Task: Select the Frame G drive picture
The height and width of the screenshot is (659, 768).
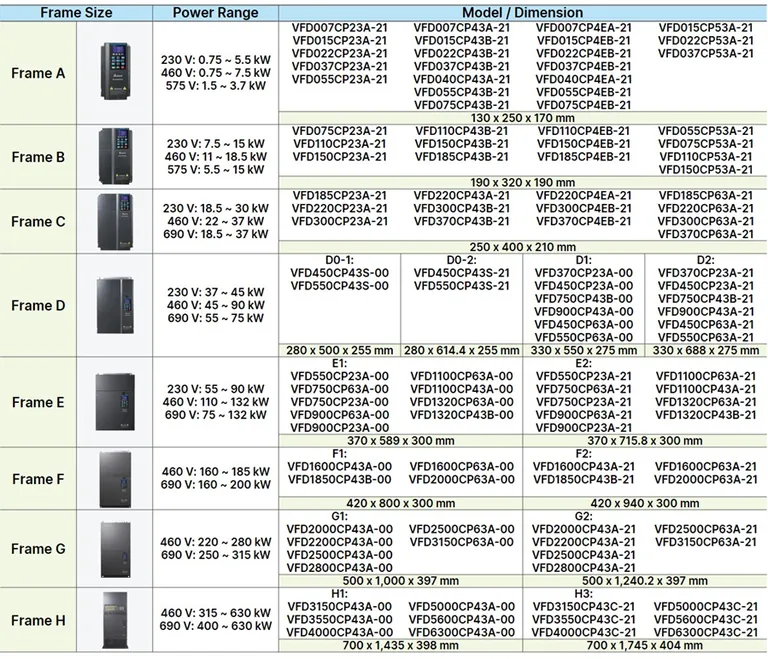Action: point(115,547)
